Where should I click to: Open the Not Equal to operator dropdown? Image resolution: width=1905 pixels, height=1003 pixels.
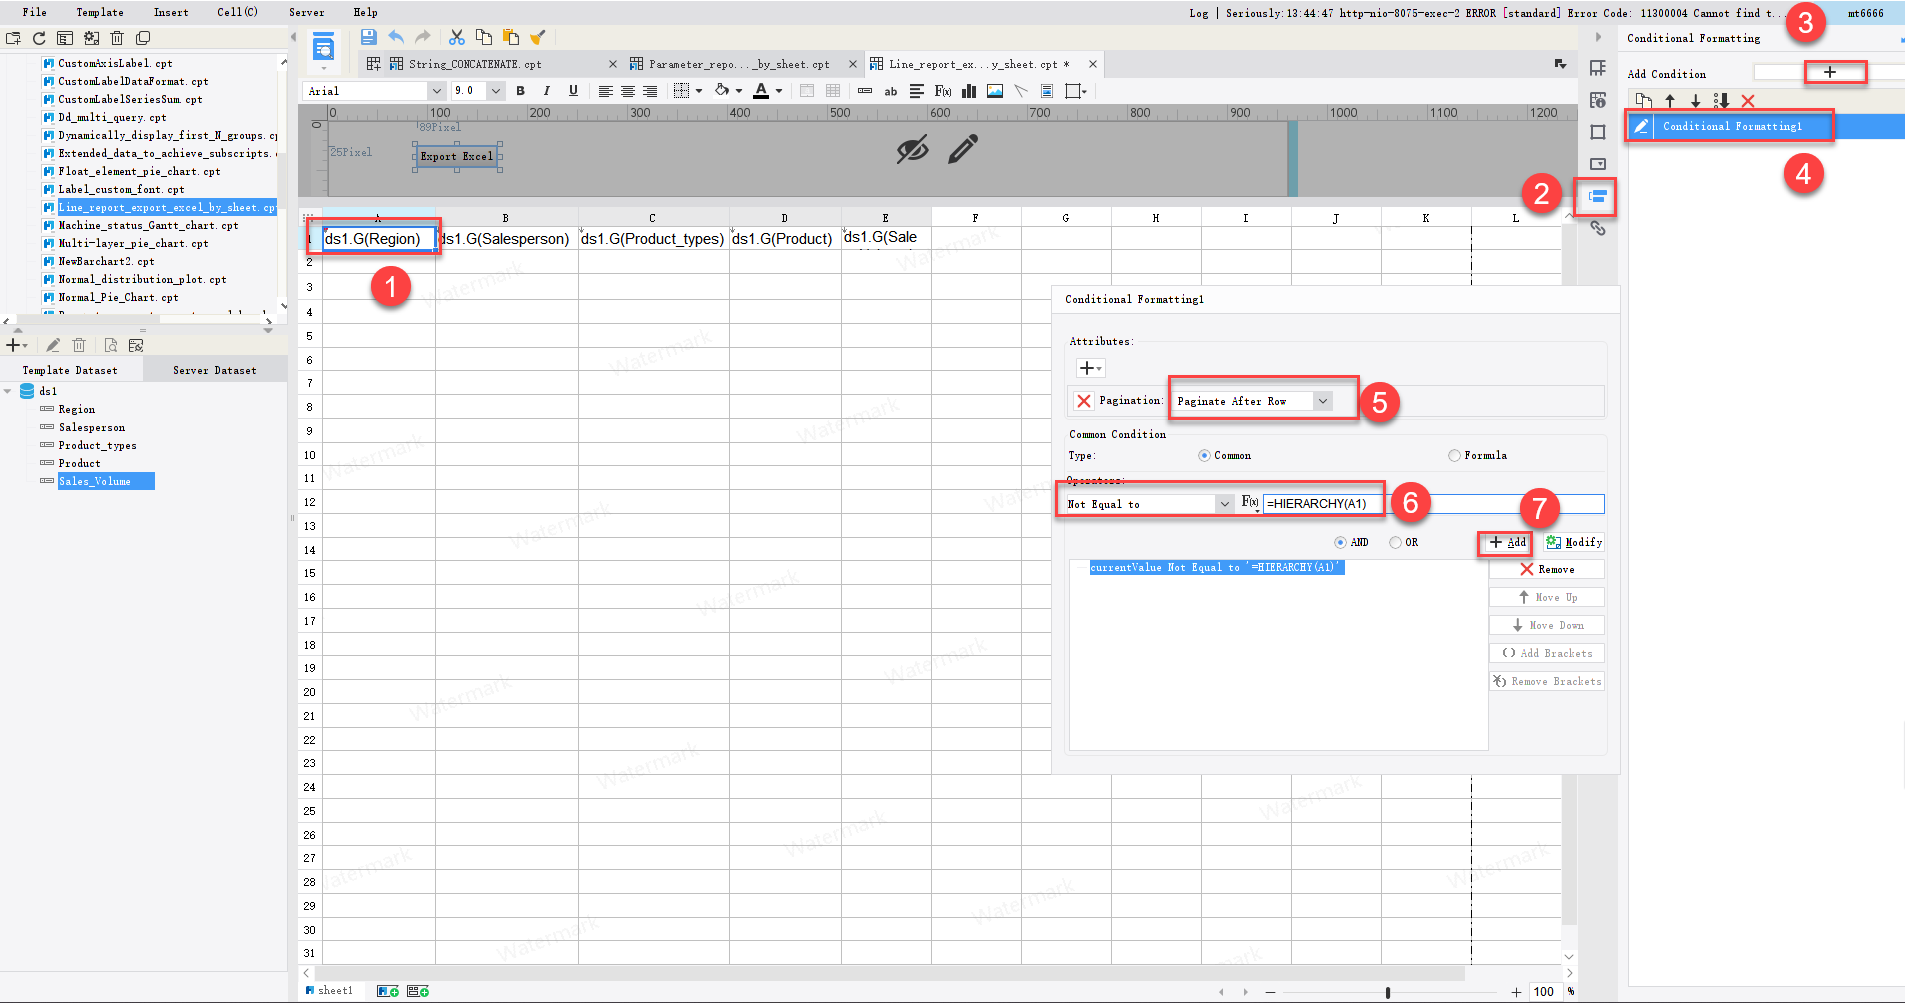pyautogui.click(x=1225, y=504)
